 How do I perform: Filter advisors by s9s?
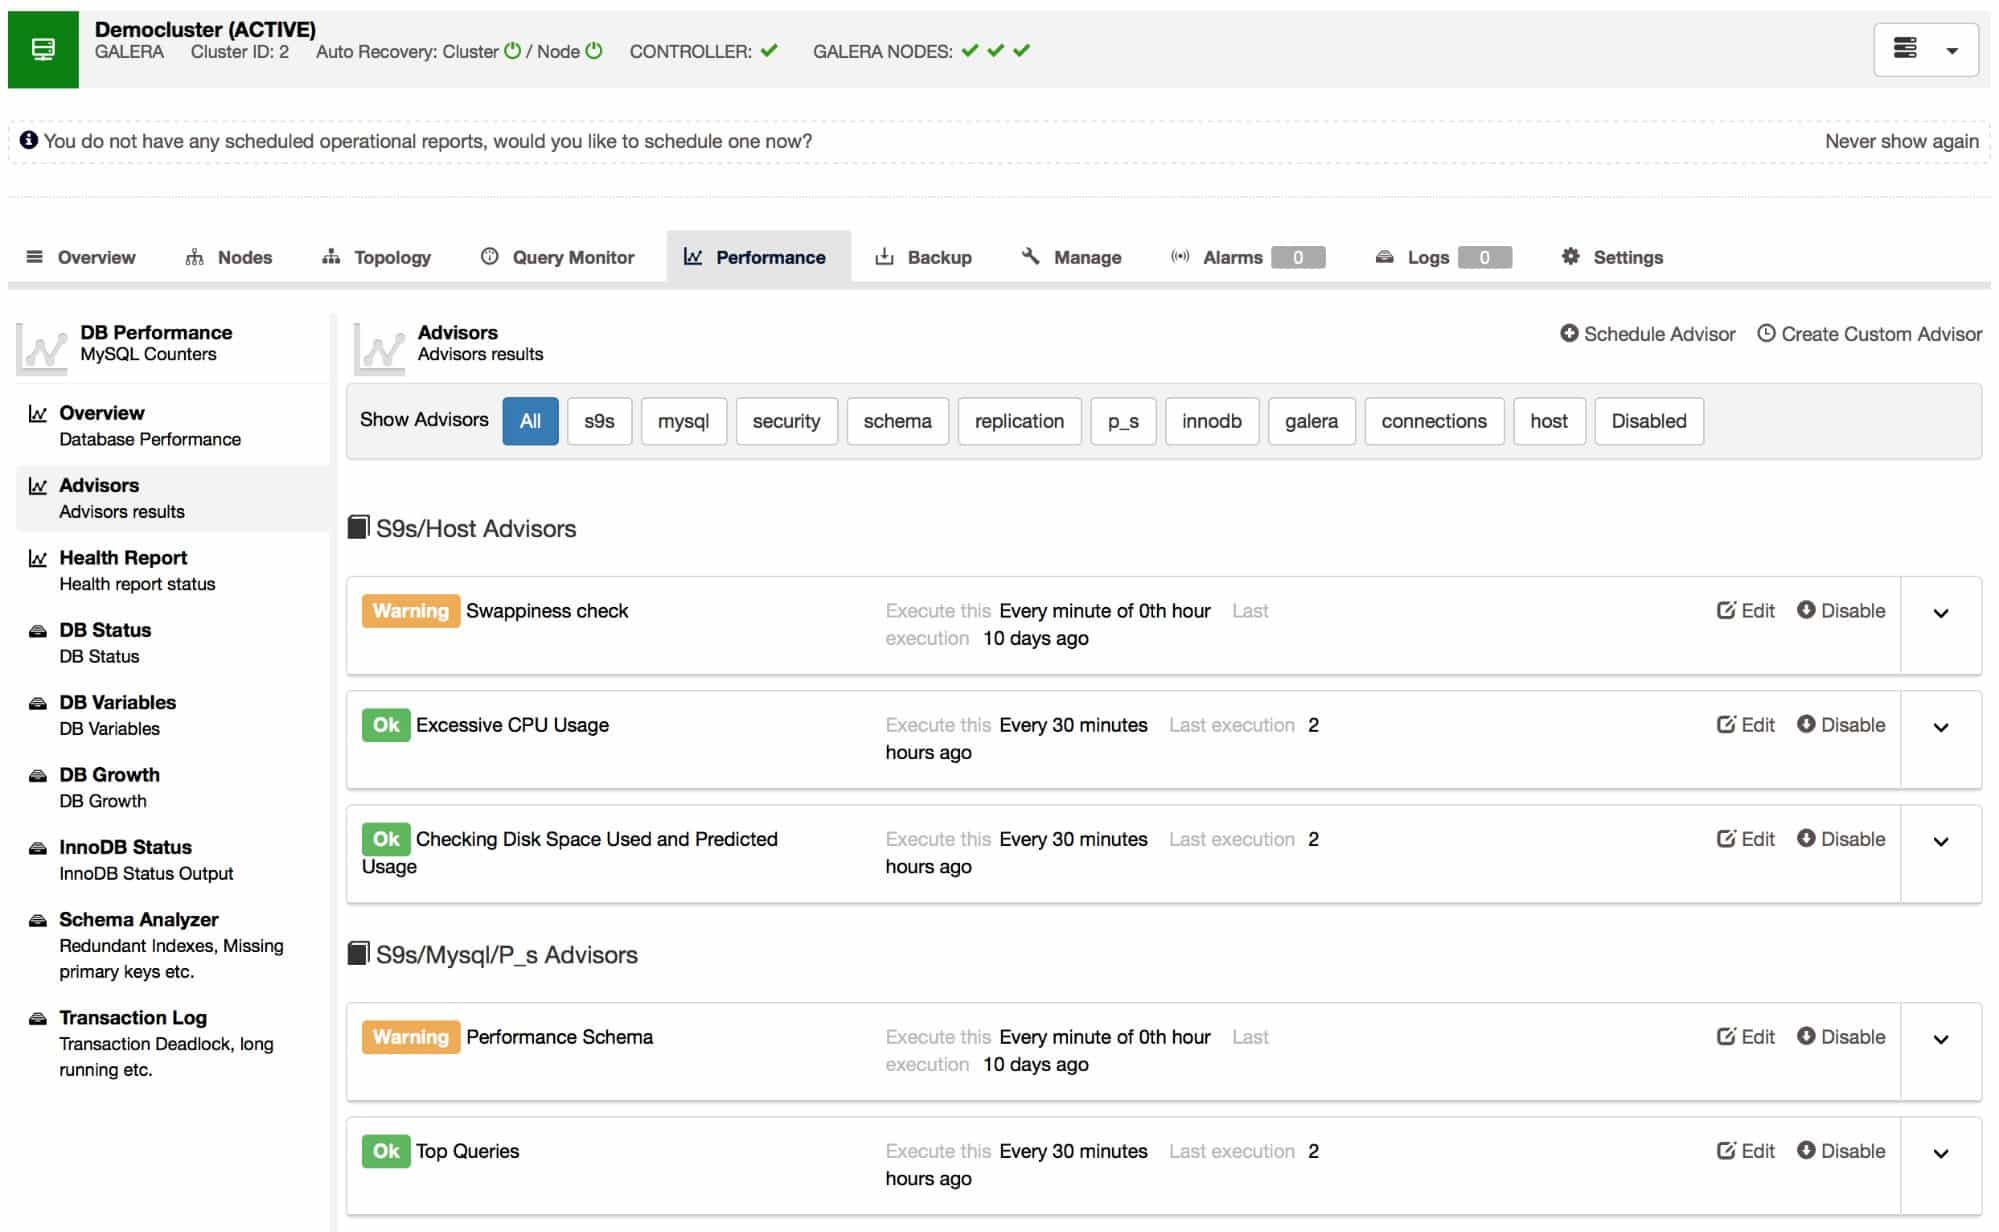tap(599, 421)
